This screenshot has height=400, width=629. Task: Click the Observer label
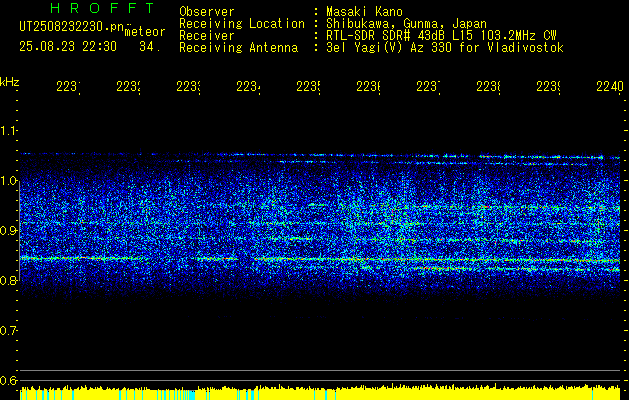207,11
